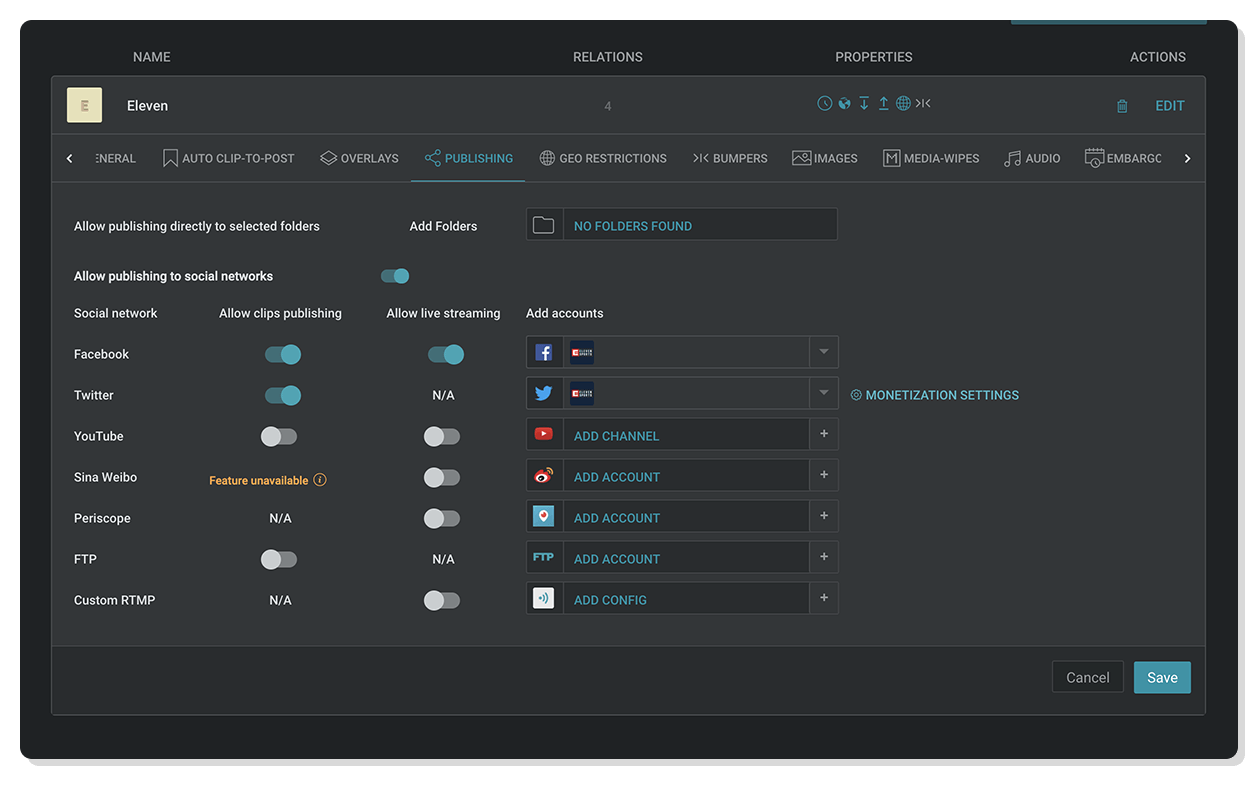The height and width of the screenshot is (800, 1260).
Task: Switch to the Bumpers tab
Action: point(730,158)
